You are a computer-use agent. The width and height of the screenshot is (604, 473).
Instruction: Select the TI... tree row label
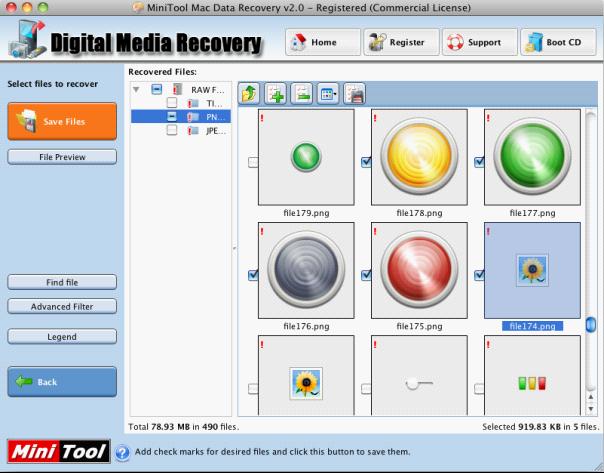click(x=214, y=103)
